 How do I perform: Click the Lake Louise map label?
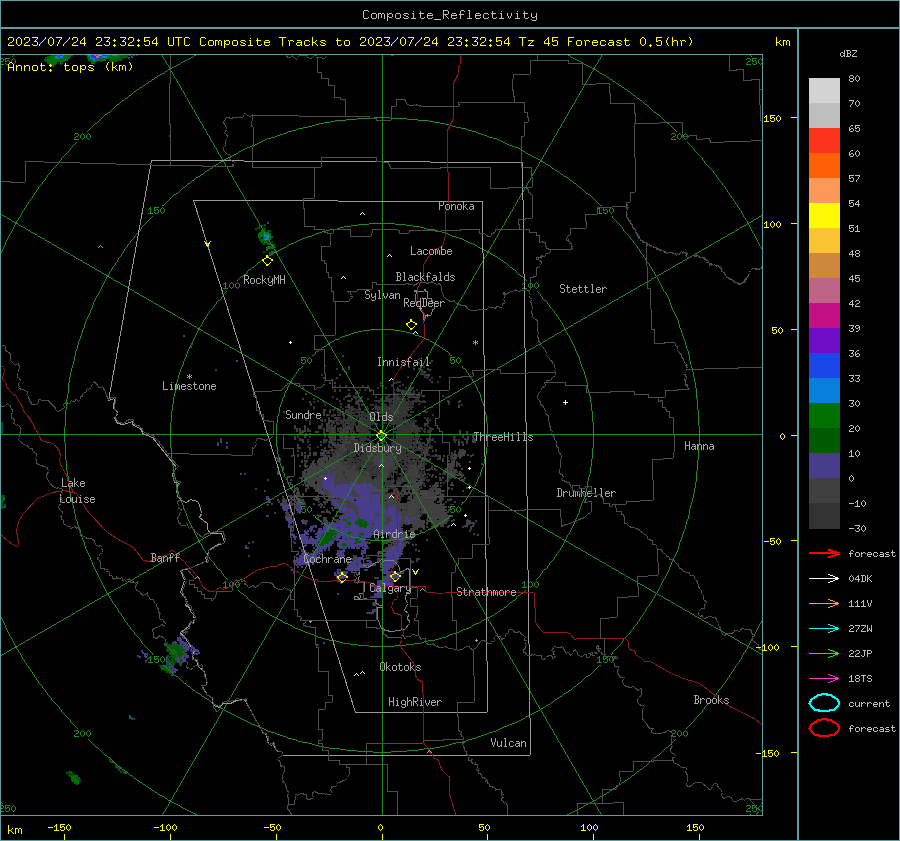tap(77, 491)
